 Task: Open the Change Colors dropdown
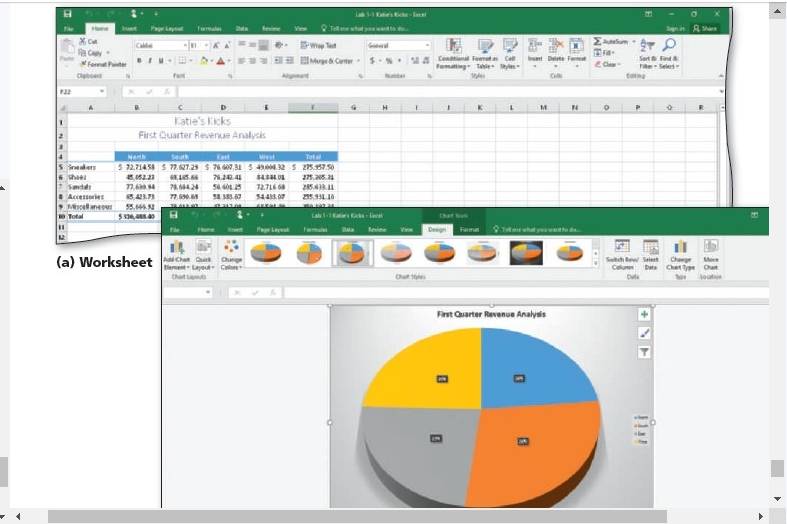[231, 254]
